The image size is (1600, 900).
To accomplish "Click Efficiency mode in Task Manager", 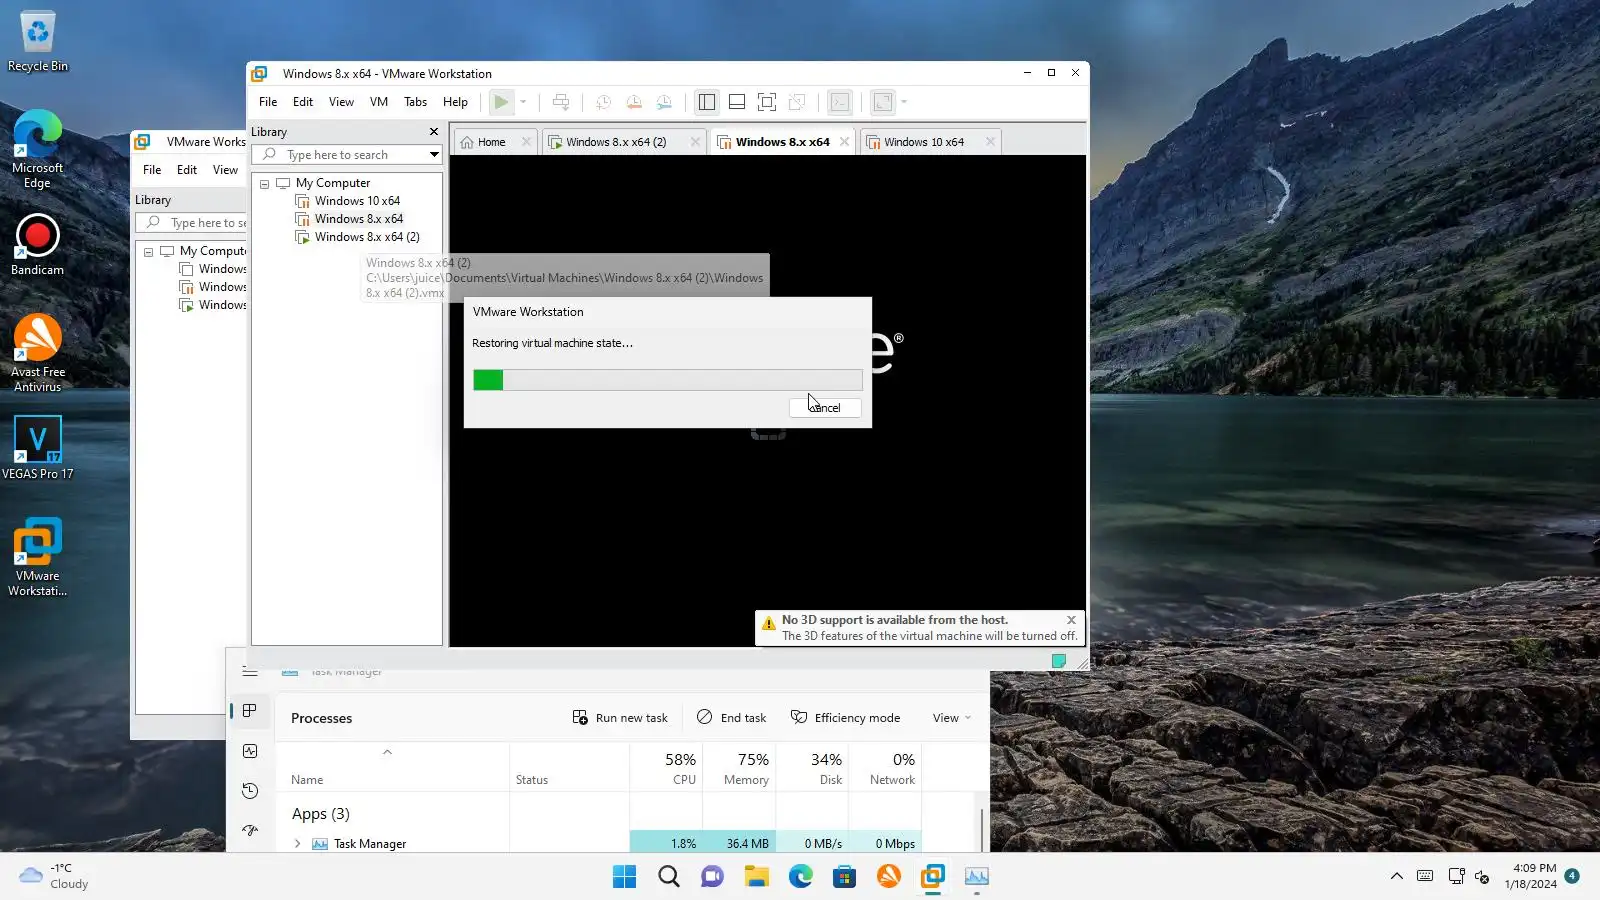I will tap(846, 718).
